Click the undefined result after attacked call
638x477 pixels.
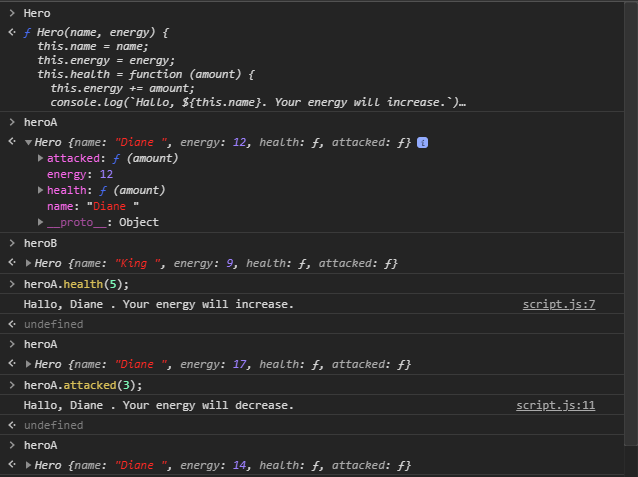53,425
